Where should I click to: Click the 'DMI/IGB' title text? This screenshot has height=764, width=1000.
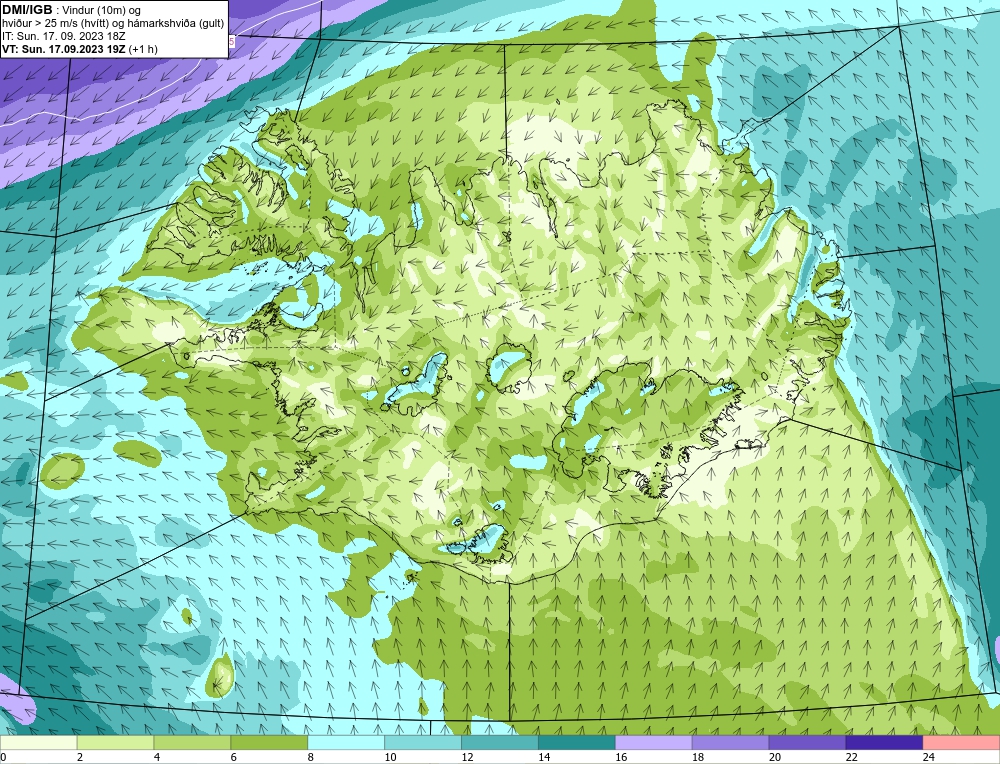(27, 10)
